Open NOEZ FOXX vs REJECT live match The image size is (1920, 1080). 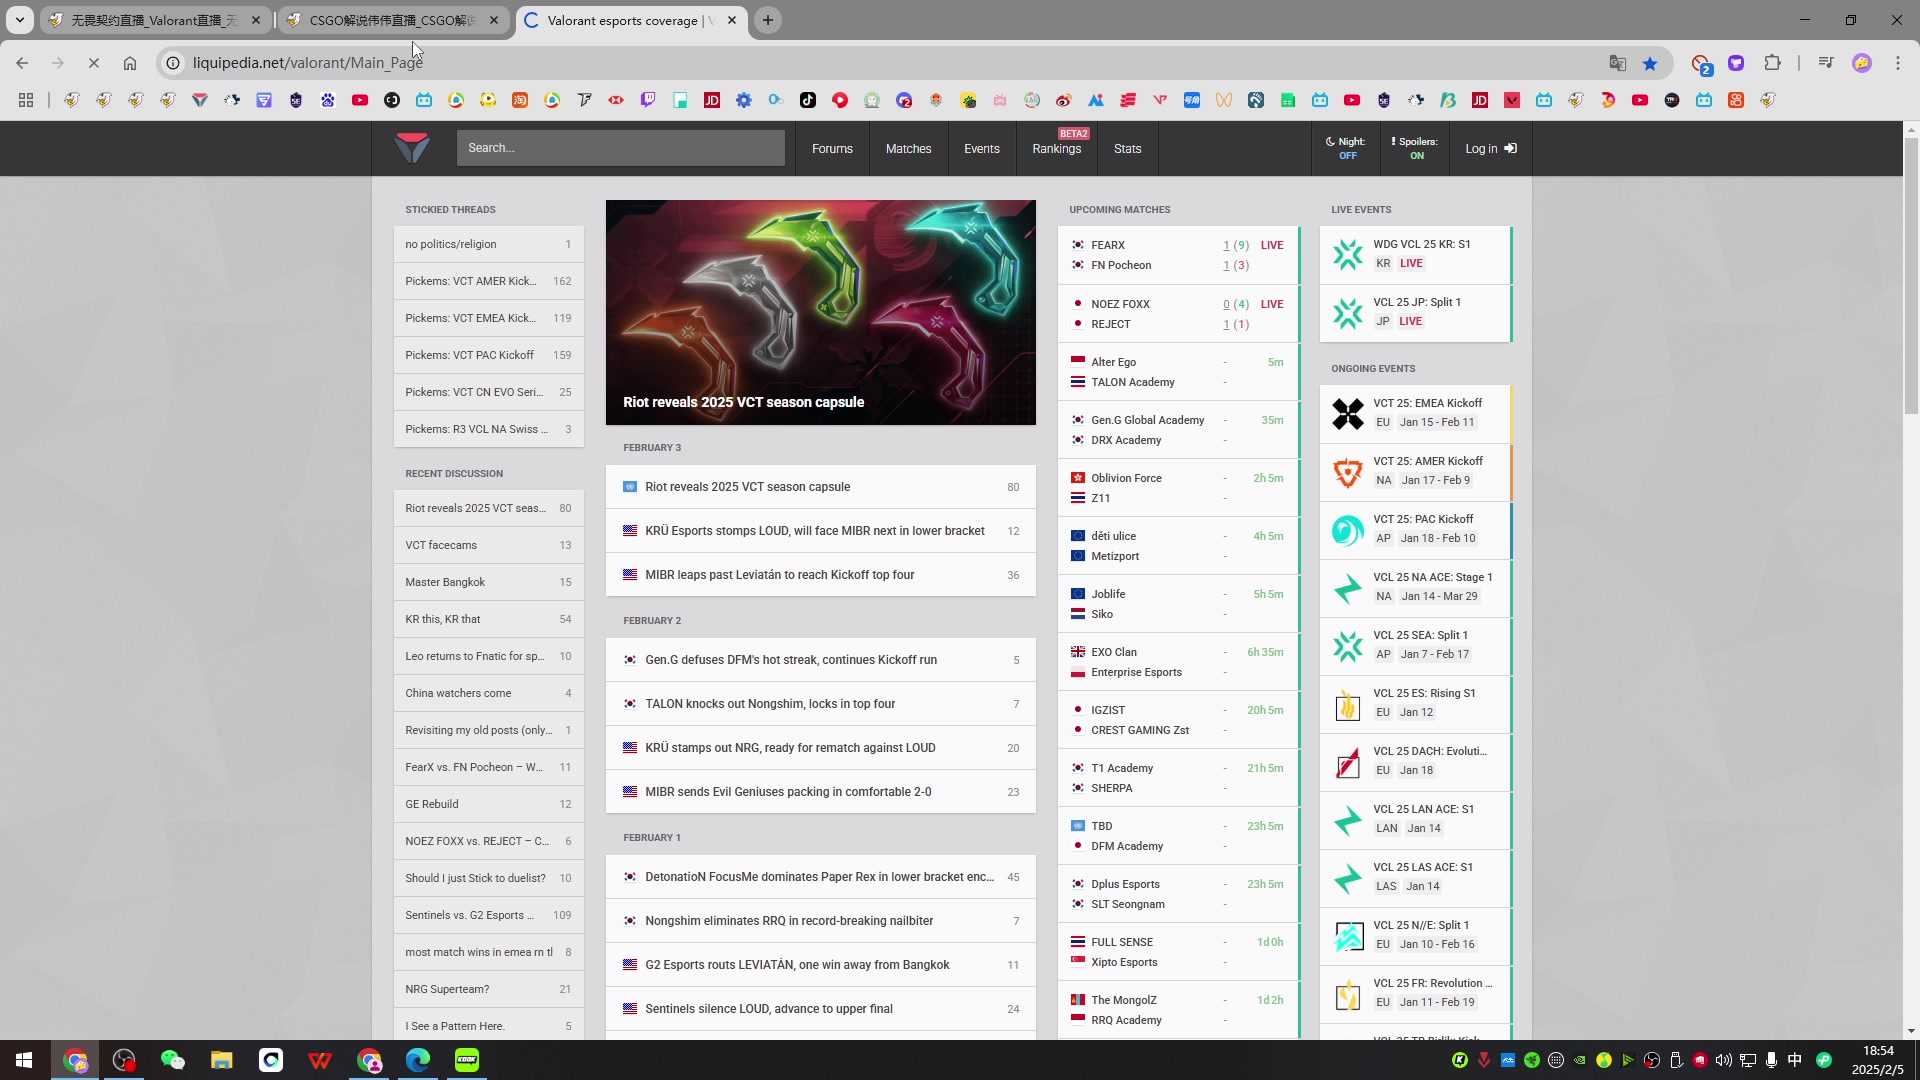(1178, 314)
